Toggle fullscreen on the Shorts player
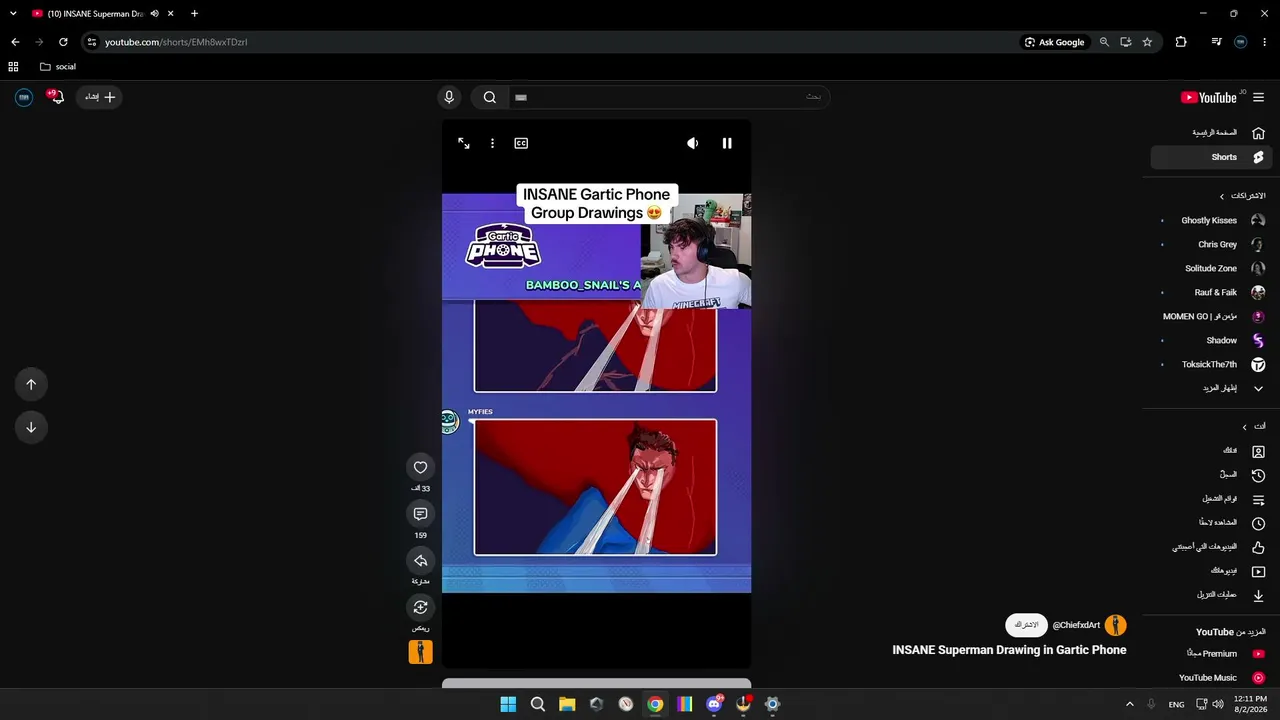The width and height of the screenshot is (1280, 720). click(x=464, y=143)
